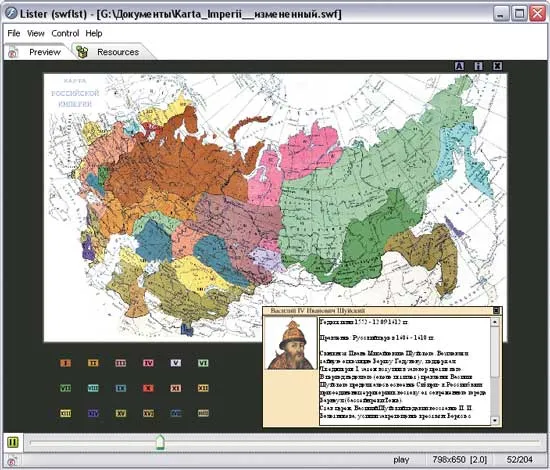This screenshot has width=550, height=470.
Task: Open the File menu
Action: (x=14, y=33)
